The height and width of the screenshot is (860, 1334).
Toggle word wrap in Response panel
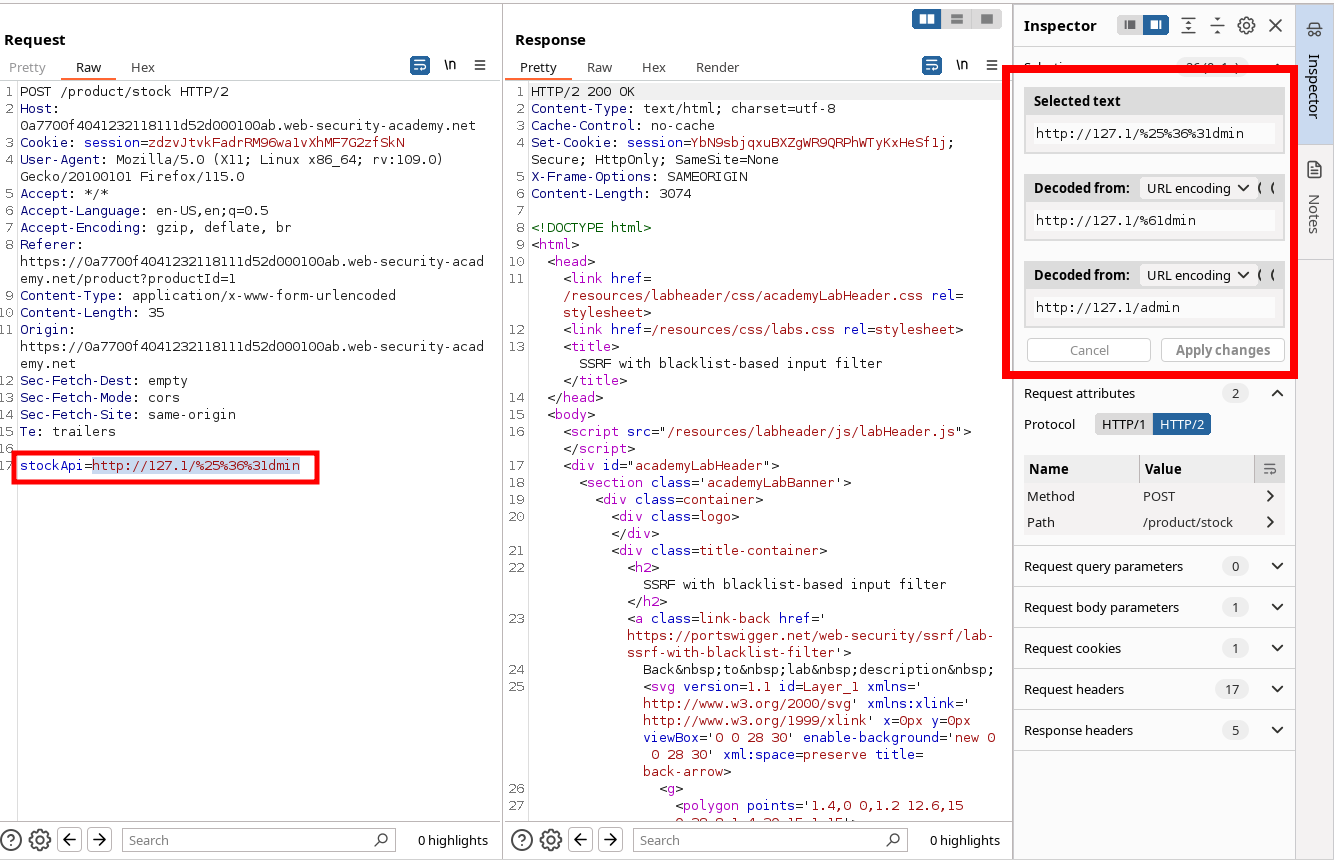pos(932,65)
